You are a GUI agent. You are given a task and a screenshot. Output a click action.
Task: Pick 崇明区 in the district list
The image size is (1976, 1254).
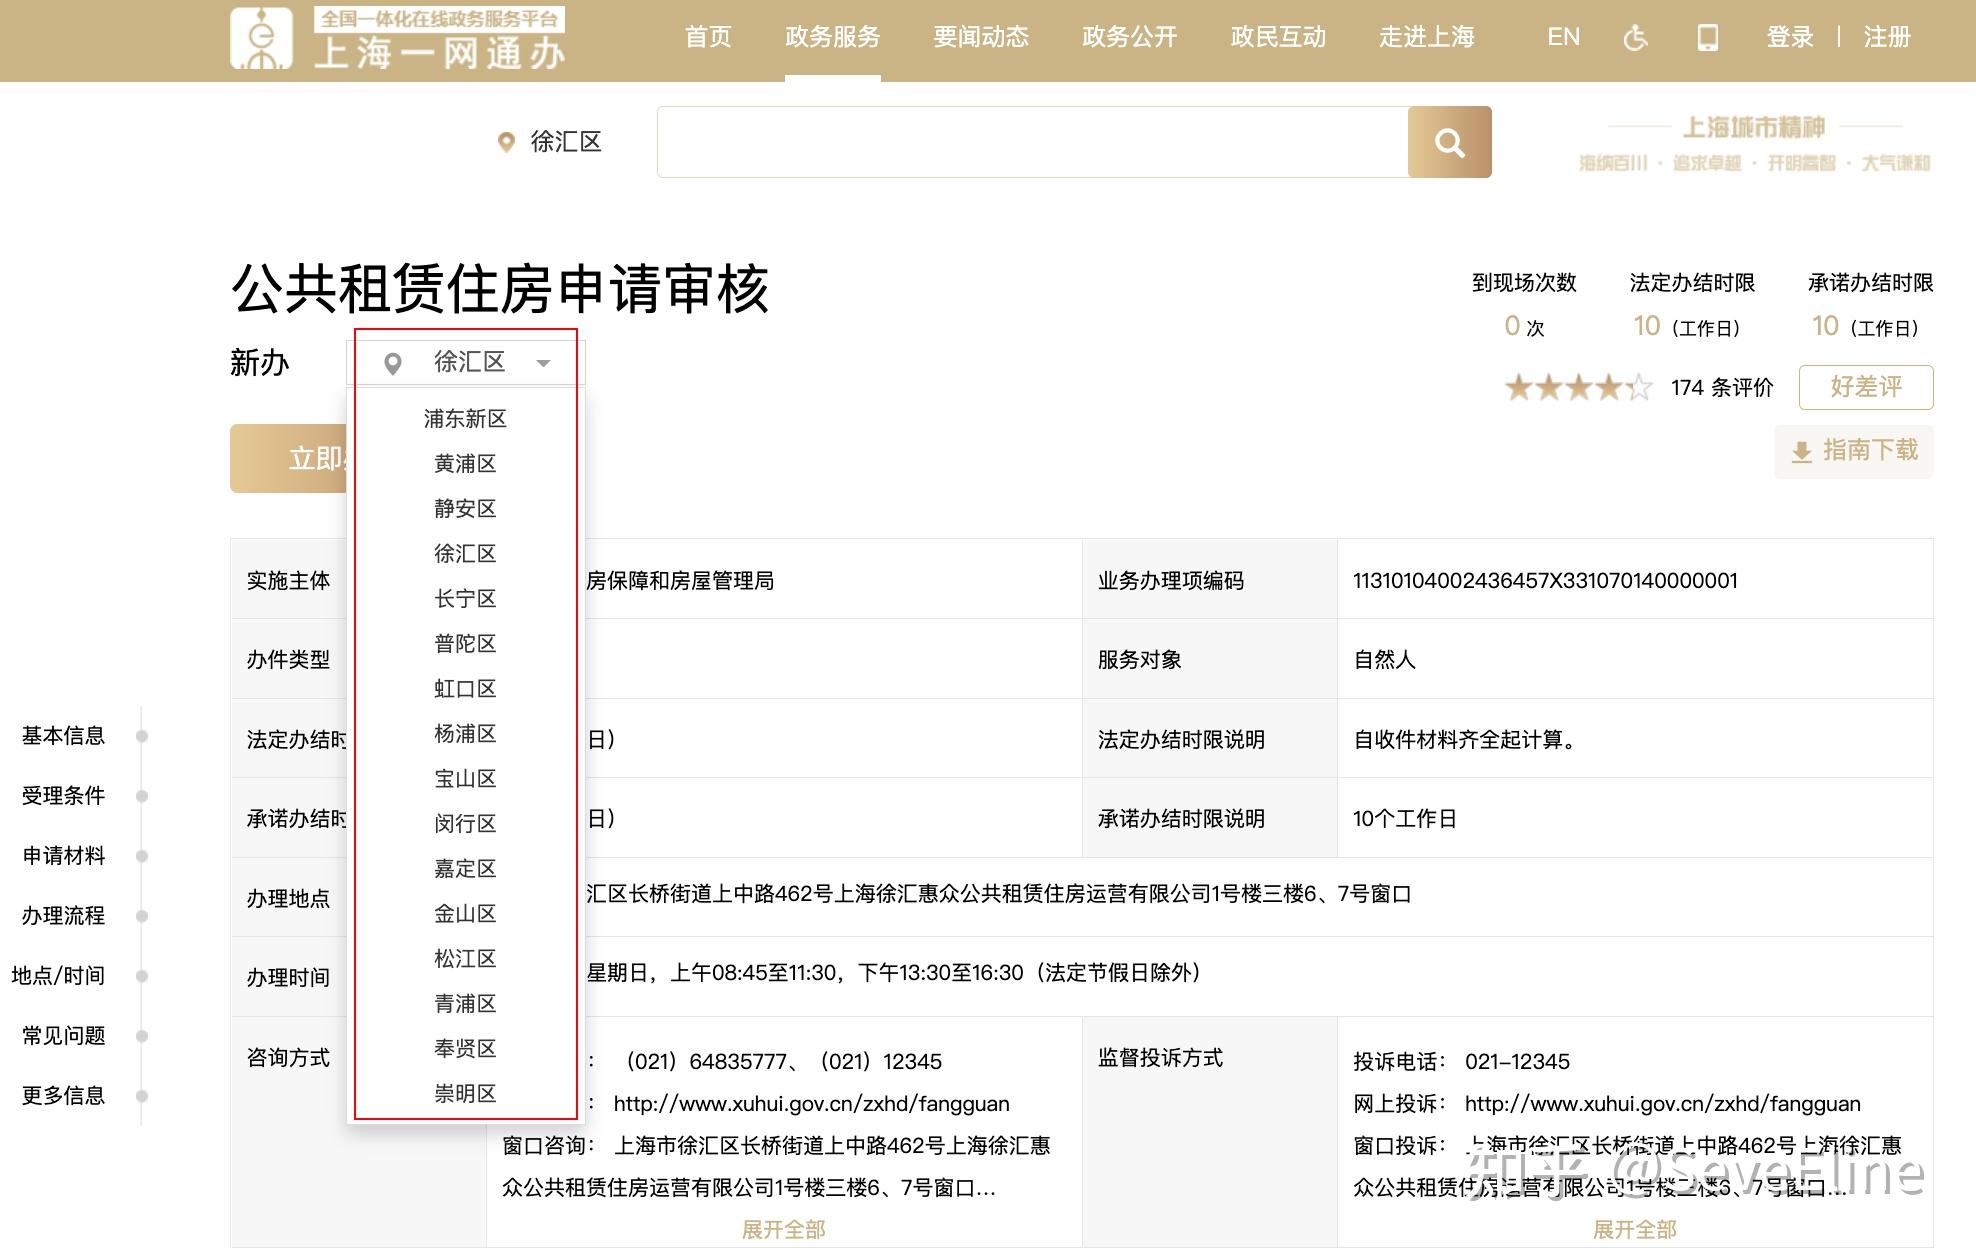click(465, 1093)
